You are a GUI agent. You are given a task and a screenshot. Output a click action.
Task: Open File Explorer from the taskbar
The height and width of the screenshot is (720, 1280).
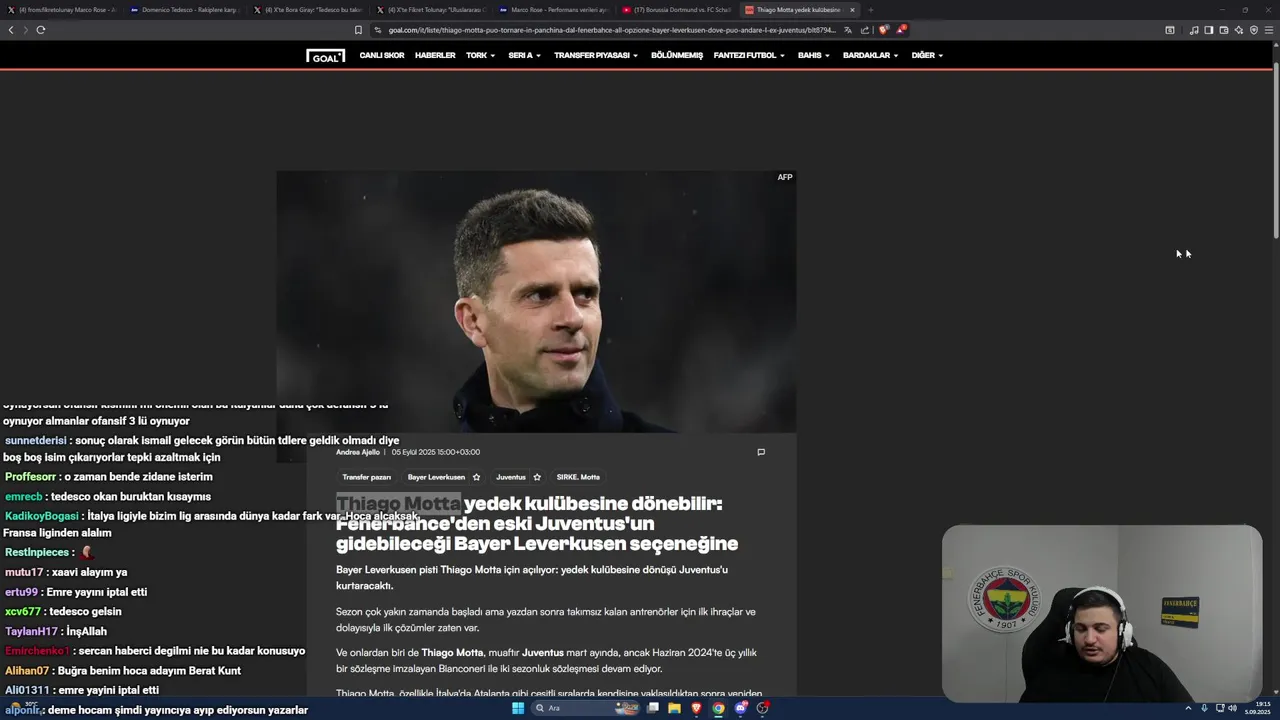click(674, 708)
